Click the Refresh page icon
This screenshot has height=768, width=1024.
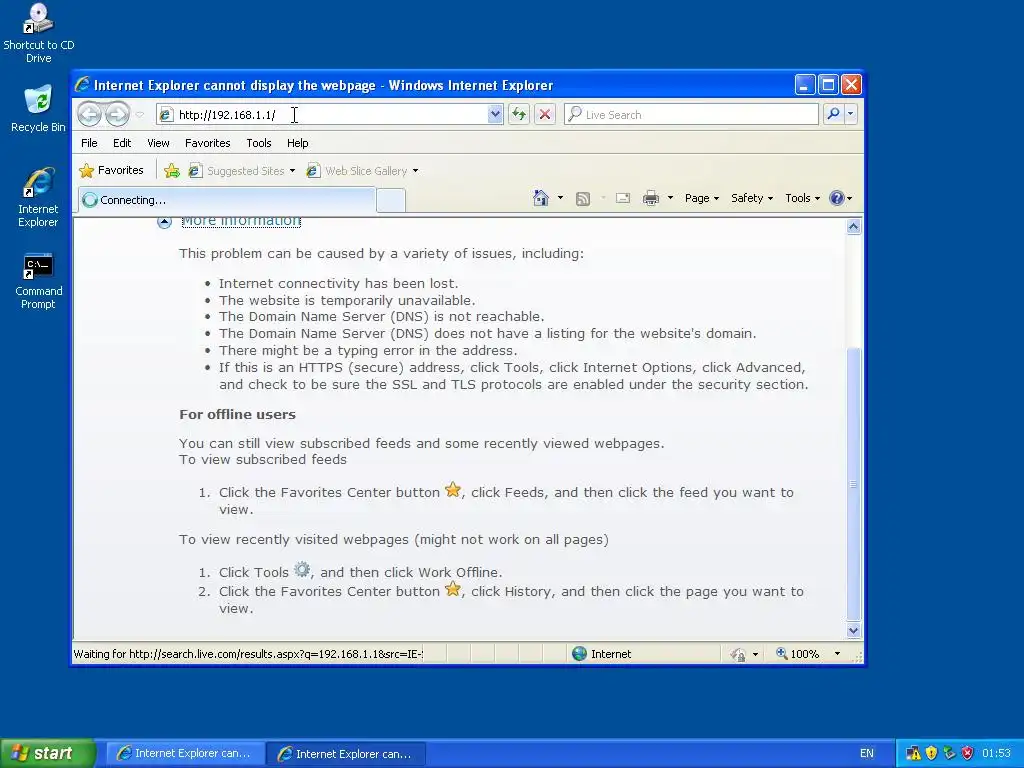pos(519,115)
